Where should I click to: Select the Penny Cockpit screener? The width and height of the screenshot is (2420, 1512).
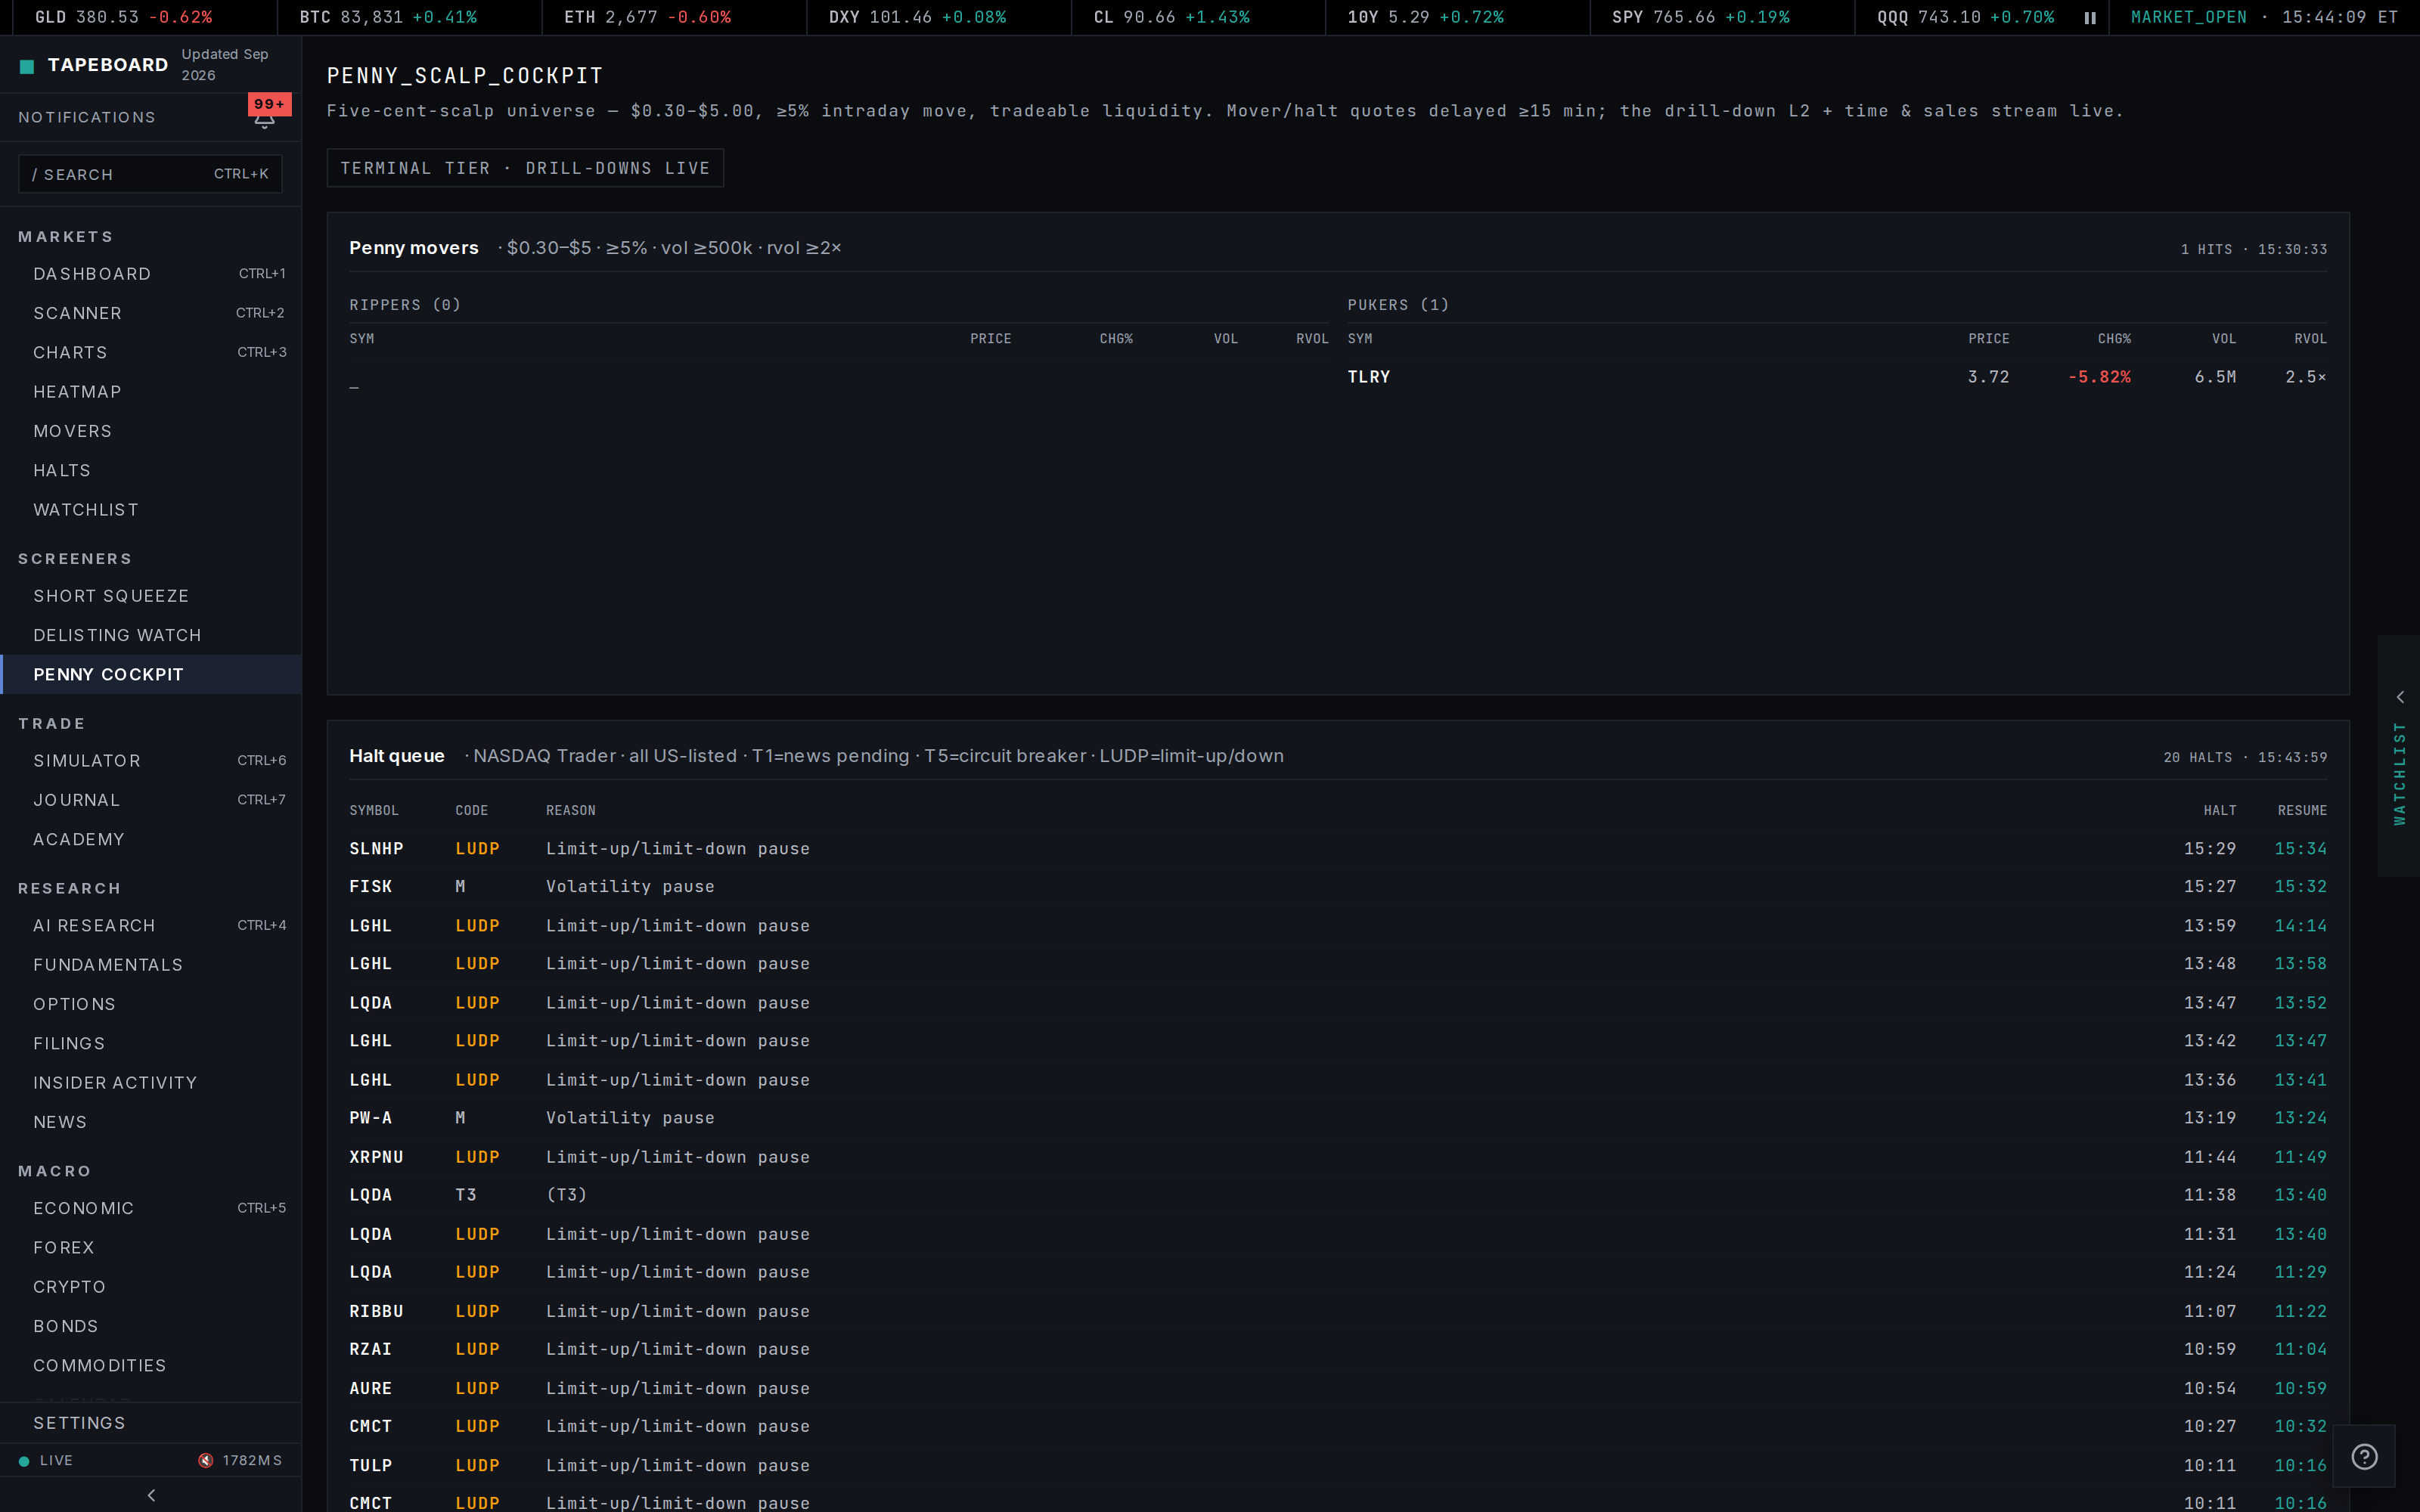coord(151,674)
